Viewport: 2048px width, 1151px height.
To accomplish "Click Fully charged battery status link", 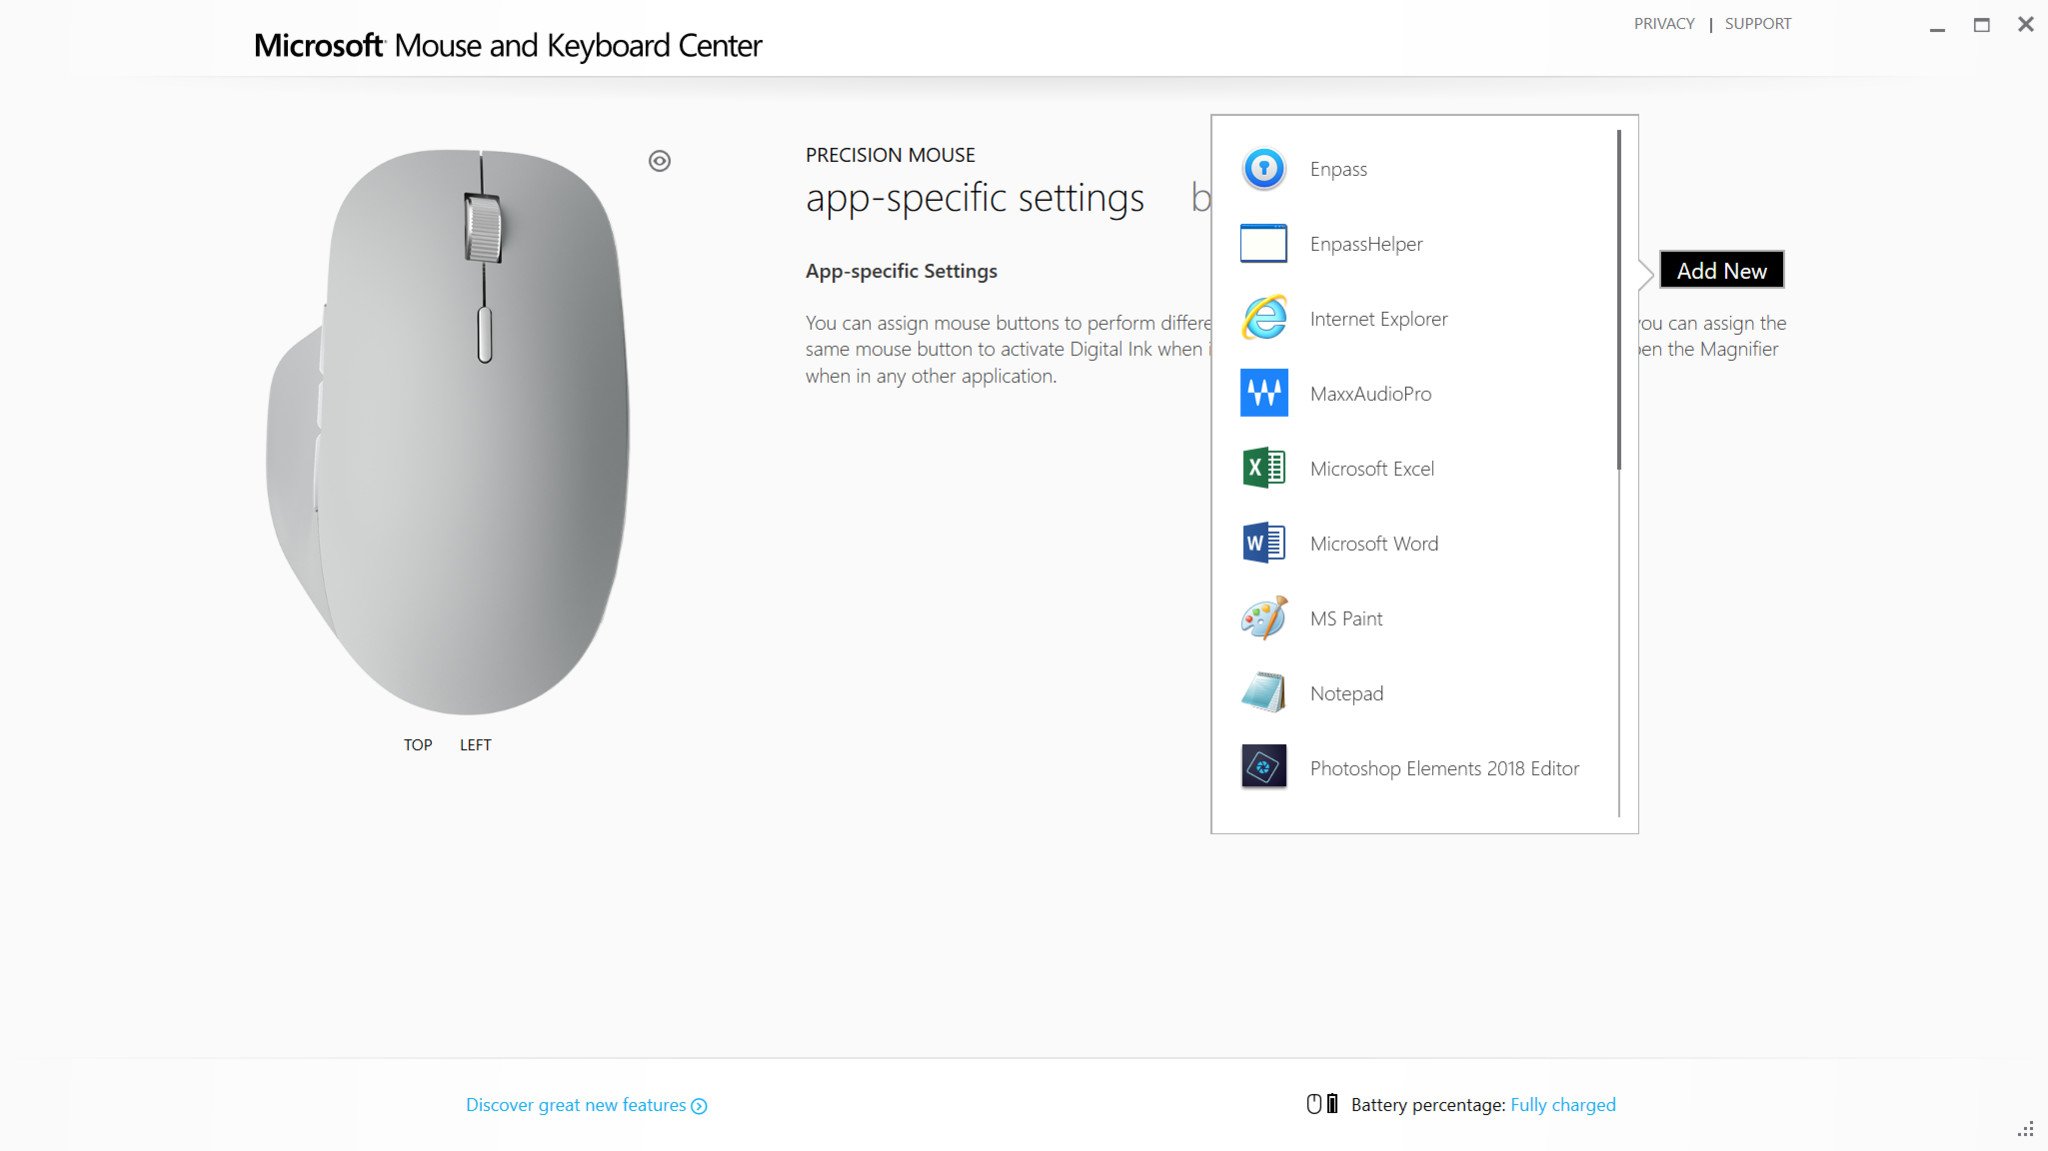I will click(1563, 1105).
